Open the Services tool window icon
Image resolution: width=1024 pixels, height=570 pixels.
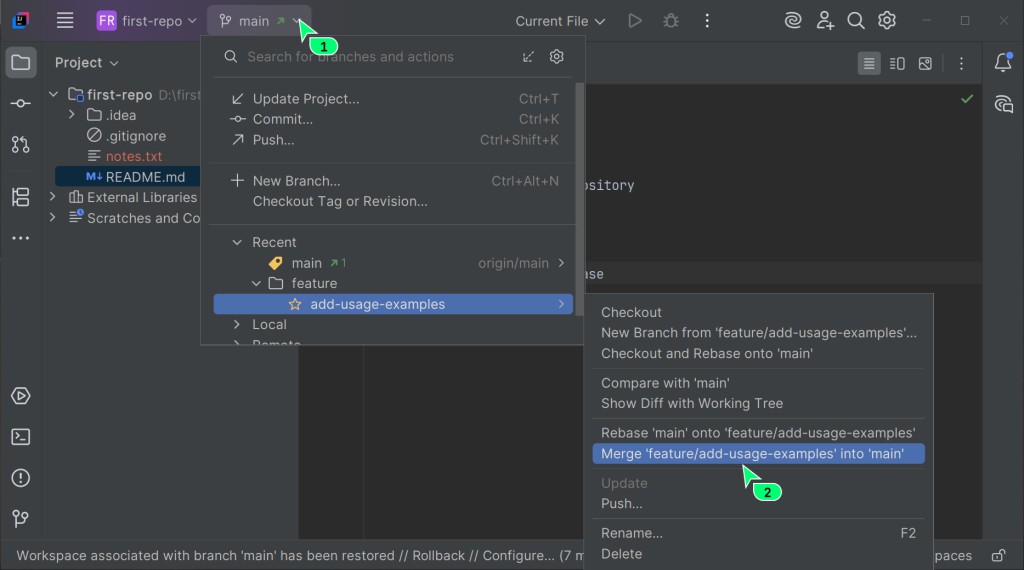point(21,396)
